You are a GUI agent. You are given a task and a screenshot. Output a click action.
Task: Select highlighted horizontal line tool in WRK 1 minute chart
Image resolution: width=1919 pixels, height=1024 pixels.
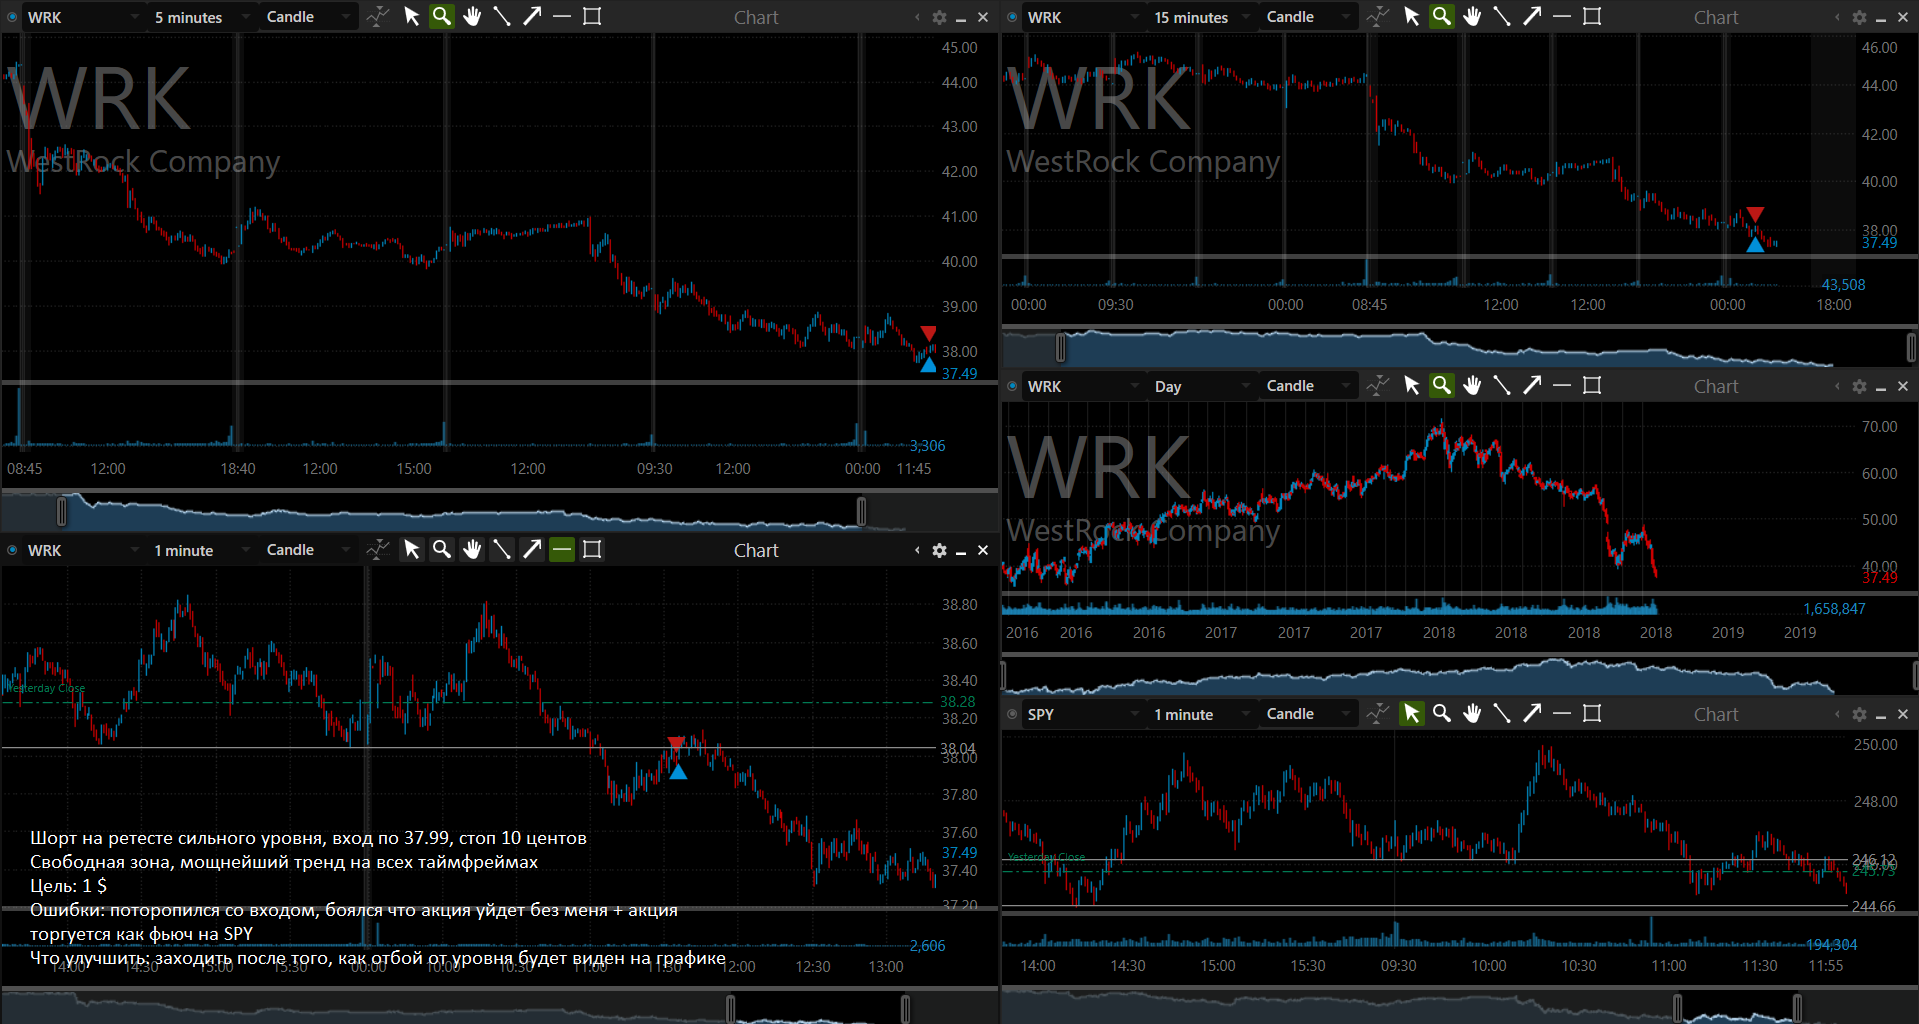562,550
